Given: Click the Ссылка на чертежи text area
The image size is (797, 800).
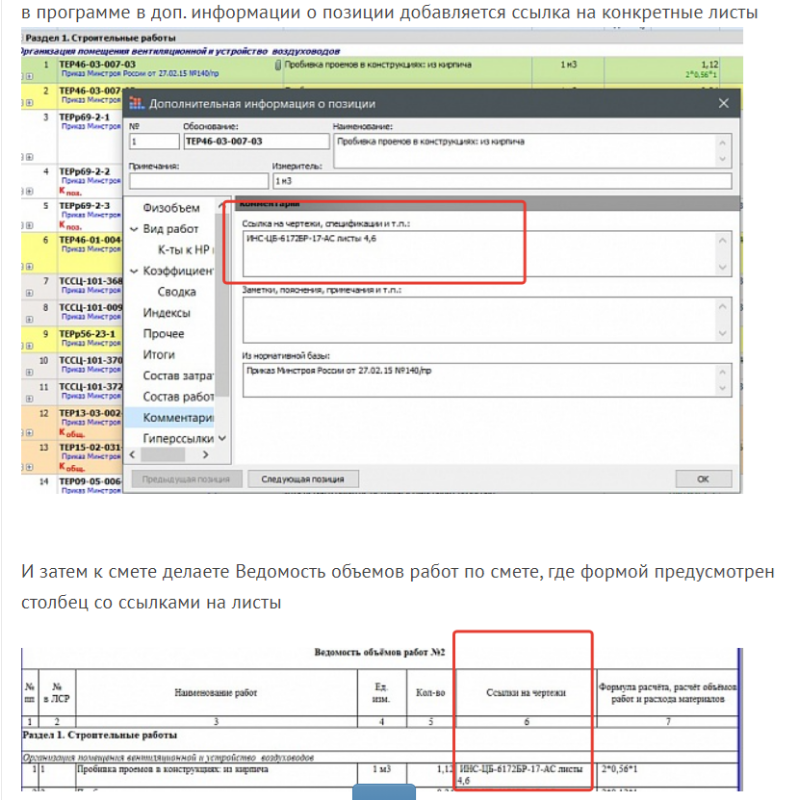Looking at the screenshot, I should coord(487,254).
